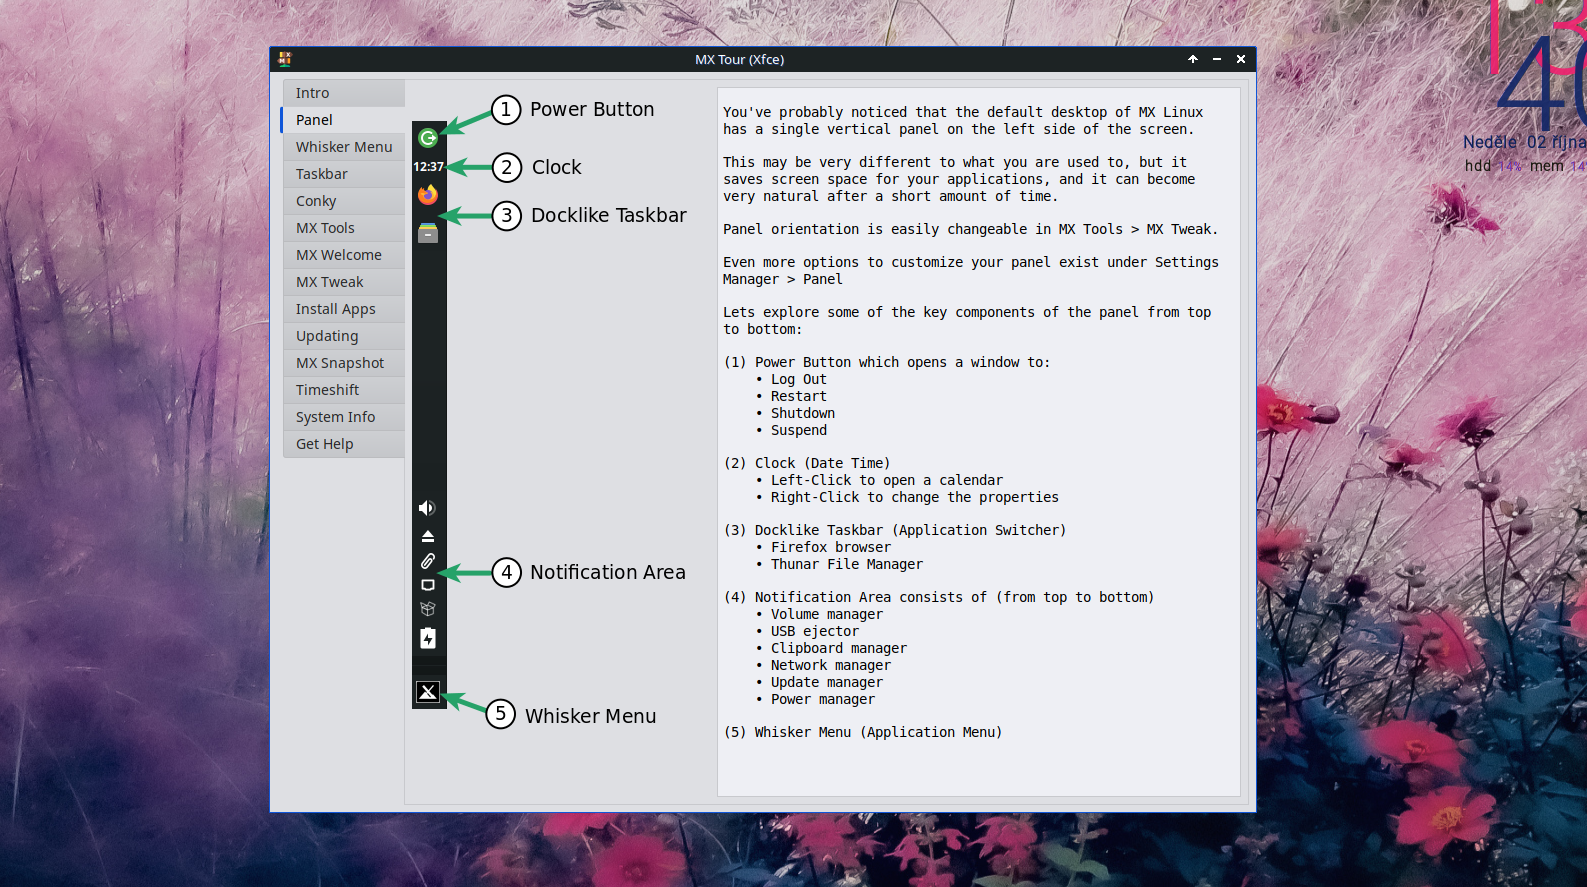Open the MX Snapshot tab
The width and height of the screenshot is (1587, 887).
(x=343, y=363)
